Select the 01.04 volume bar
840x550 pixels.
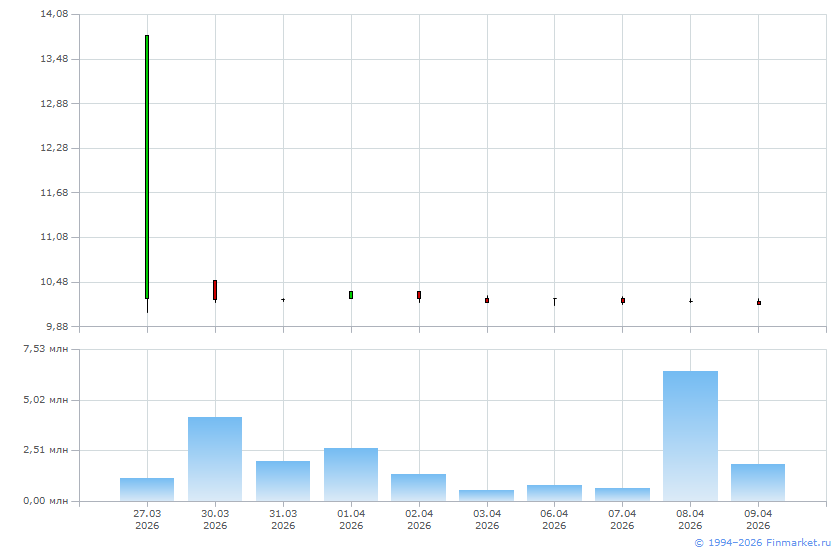click(x=351, y=474)
